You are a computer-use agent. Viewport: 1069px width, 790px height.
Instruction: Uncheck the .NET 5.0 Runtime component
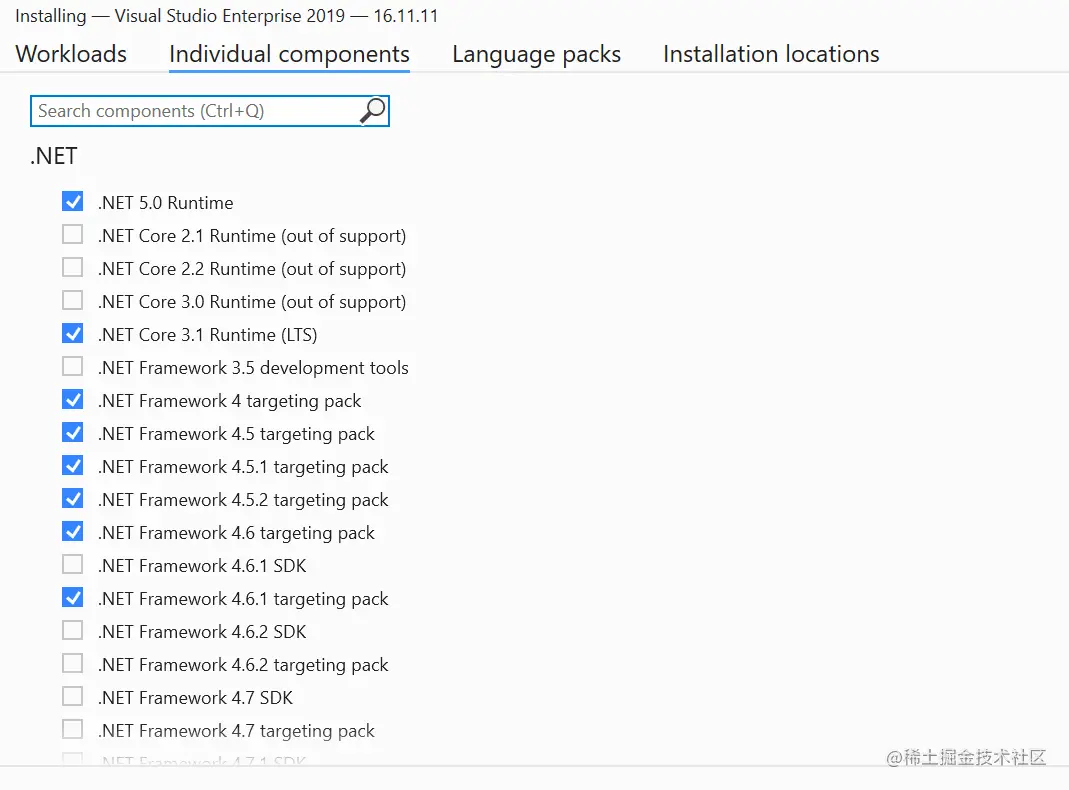pyautogui.click(x=72, y=201)
